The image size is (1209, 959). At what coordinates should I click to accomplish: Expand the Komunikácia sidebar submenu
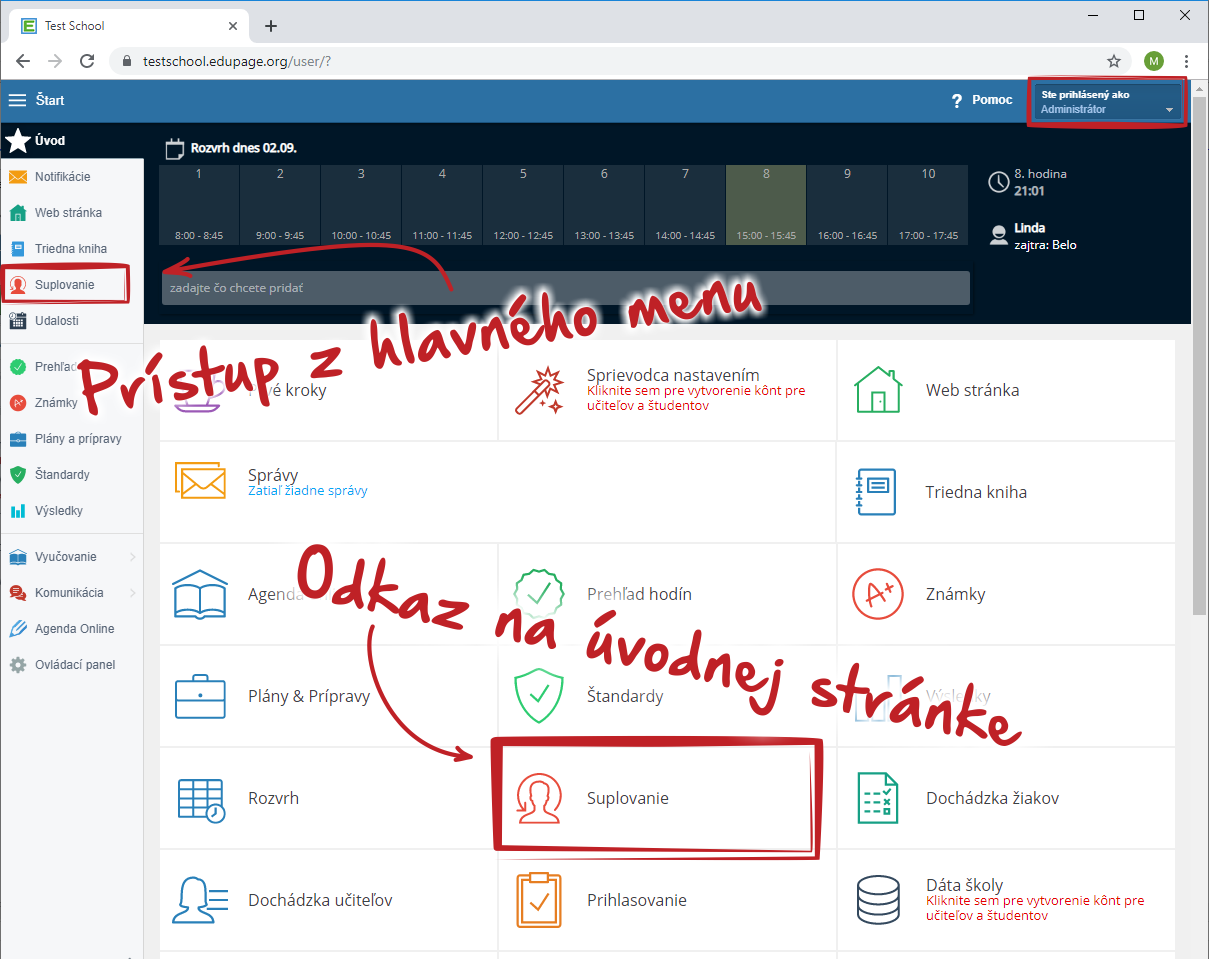point(70,592)
